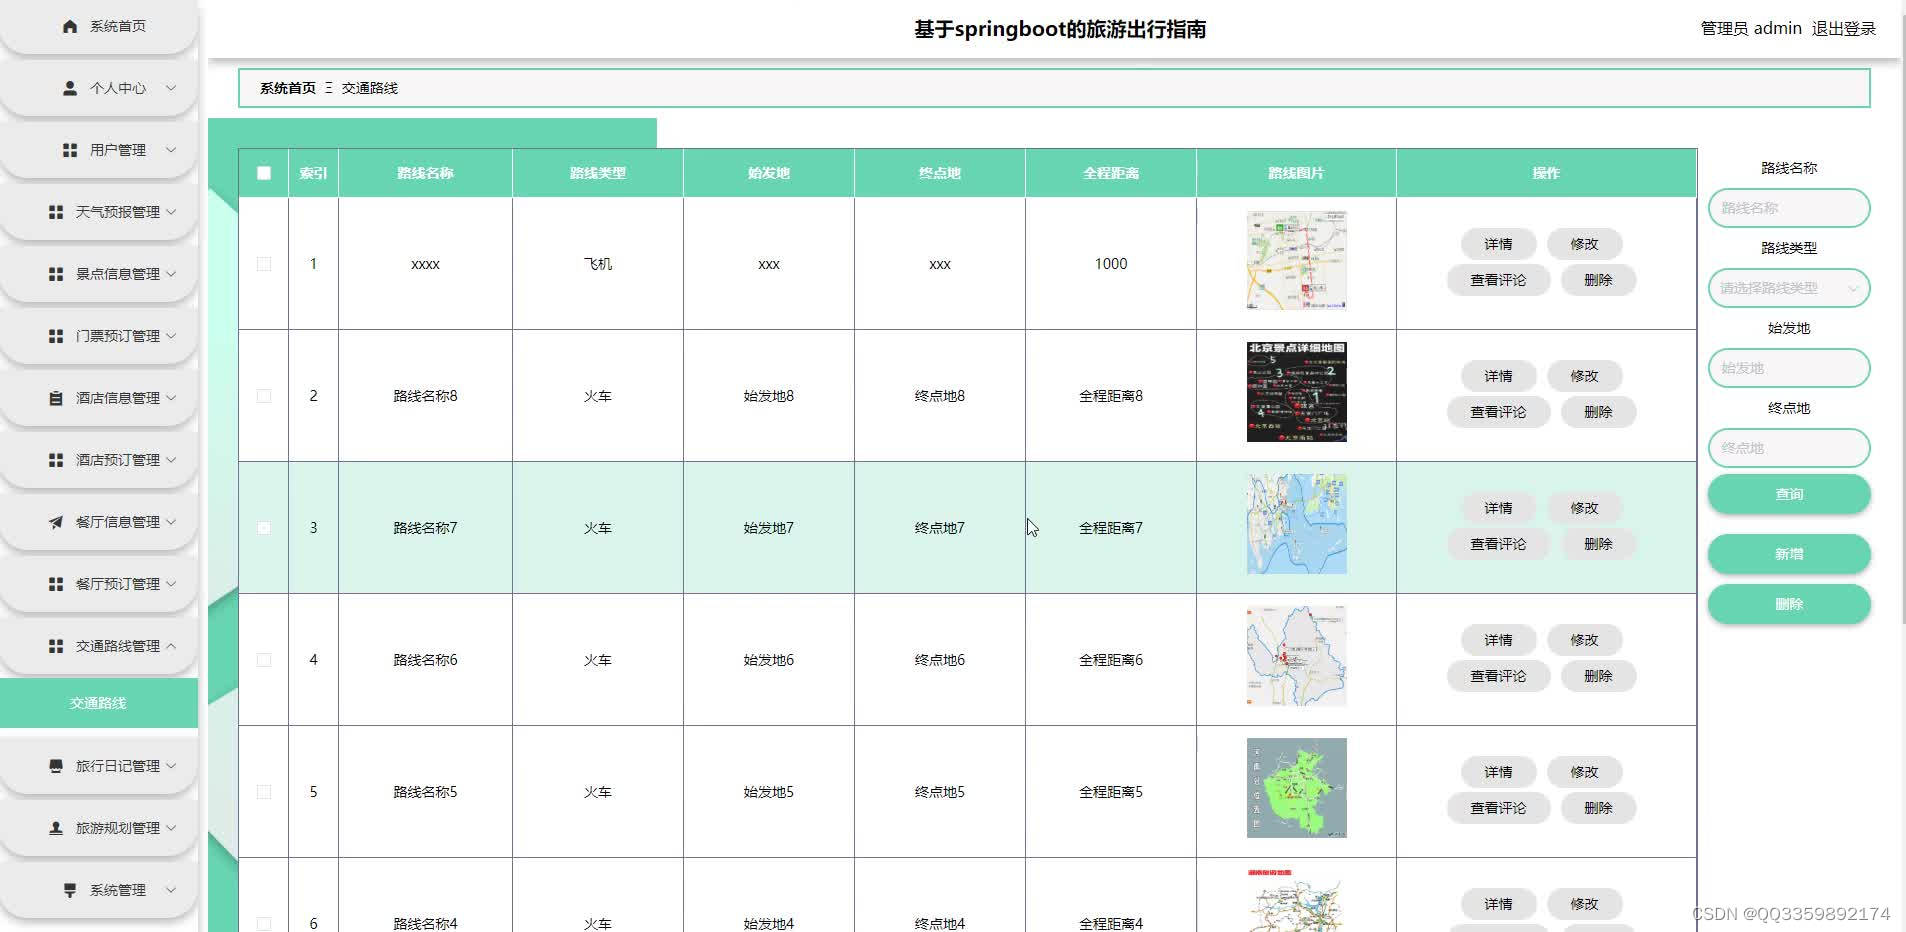Check the checkbox for 路线名称4 row
1906x932 pixels.
point(264,924)
